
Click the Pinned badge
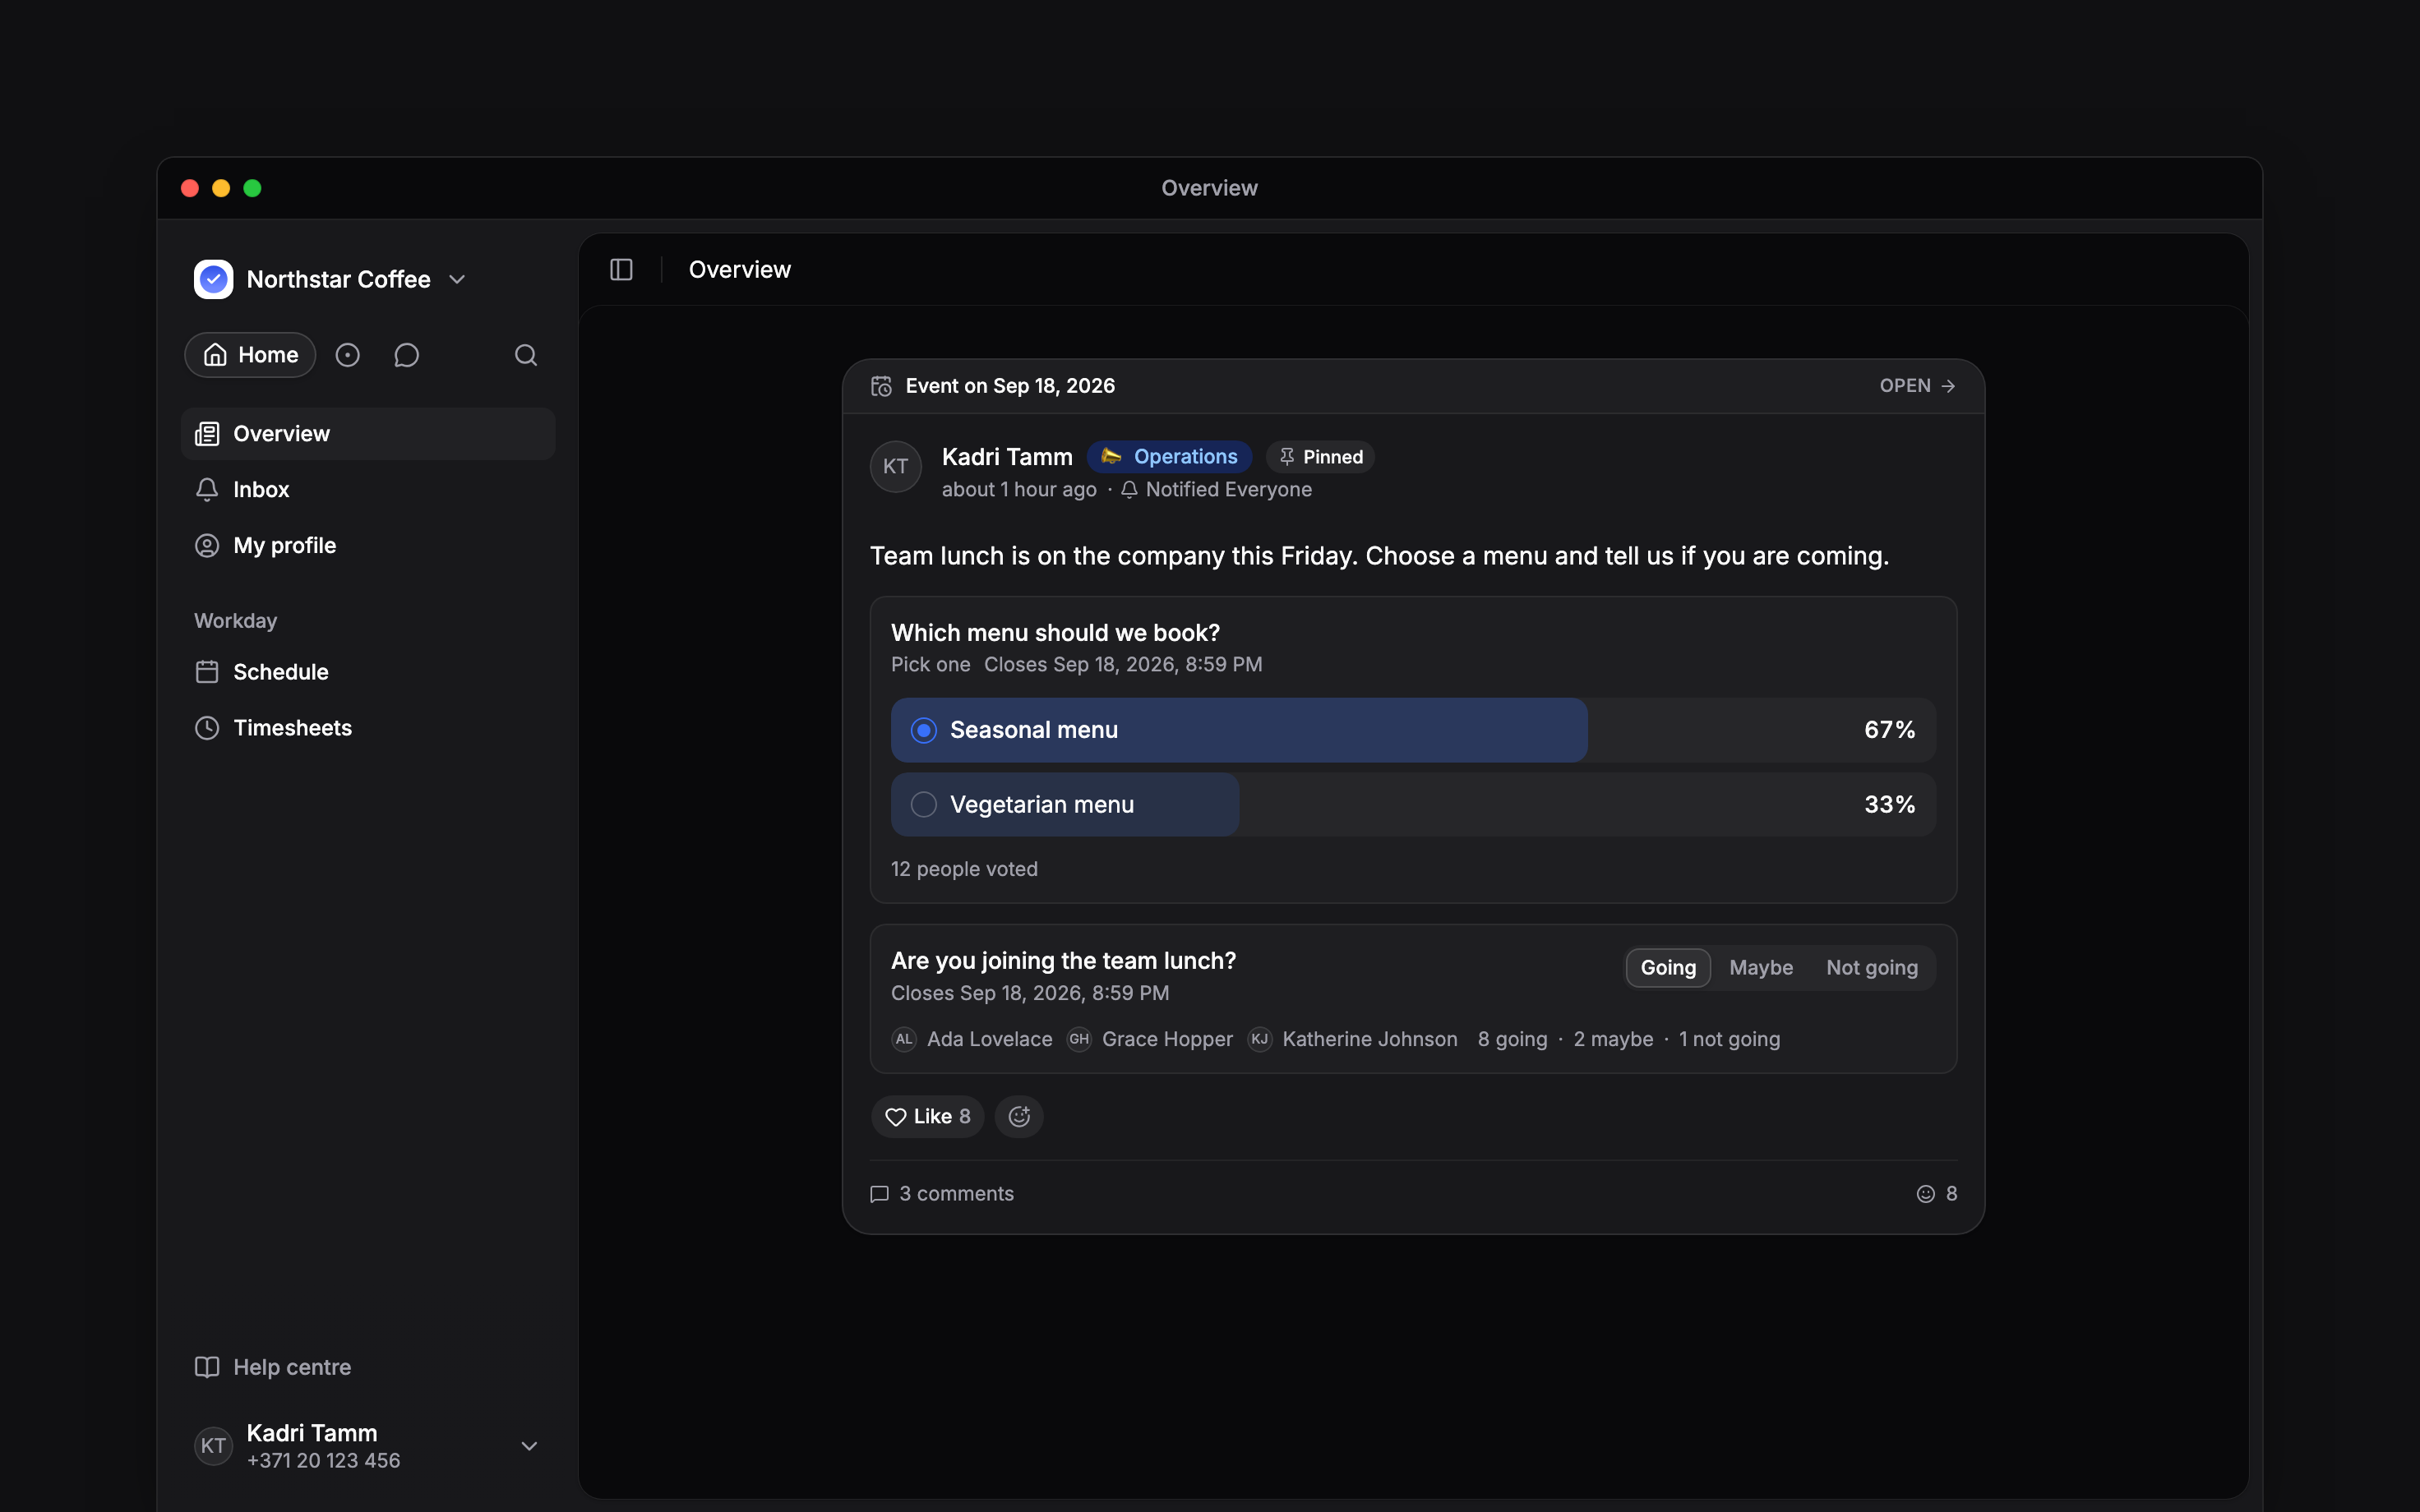point(1320,457)
